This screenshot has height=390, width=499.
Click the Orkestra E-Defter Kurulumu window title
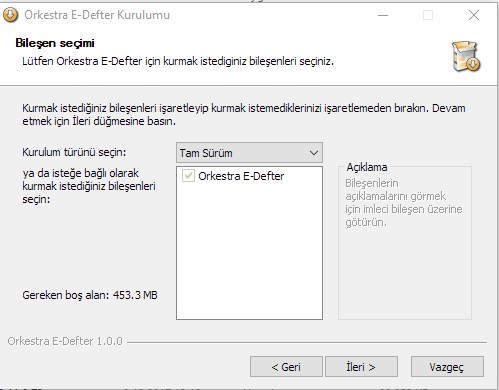(97, 15)
